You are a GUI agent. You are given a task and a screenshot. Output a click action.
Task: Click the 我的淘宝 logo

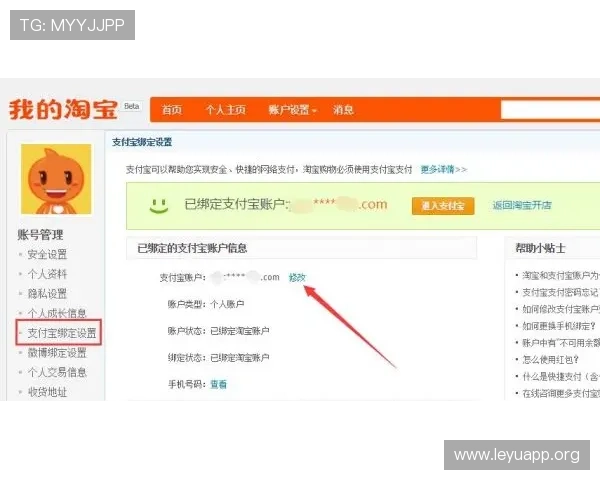pyautogui.click(x=63, y=110)
